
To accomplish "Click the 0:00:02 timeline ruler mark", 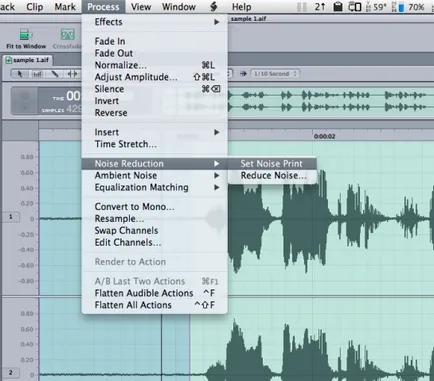I will (x=324, y=136).
